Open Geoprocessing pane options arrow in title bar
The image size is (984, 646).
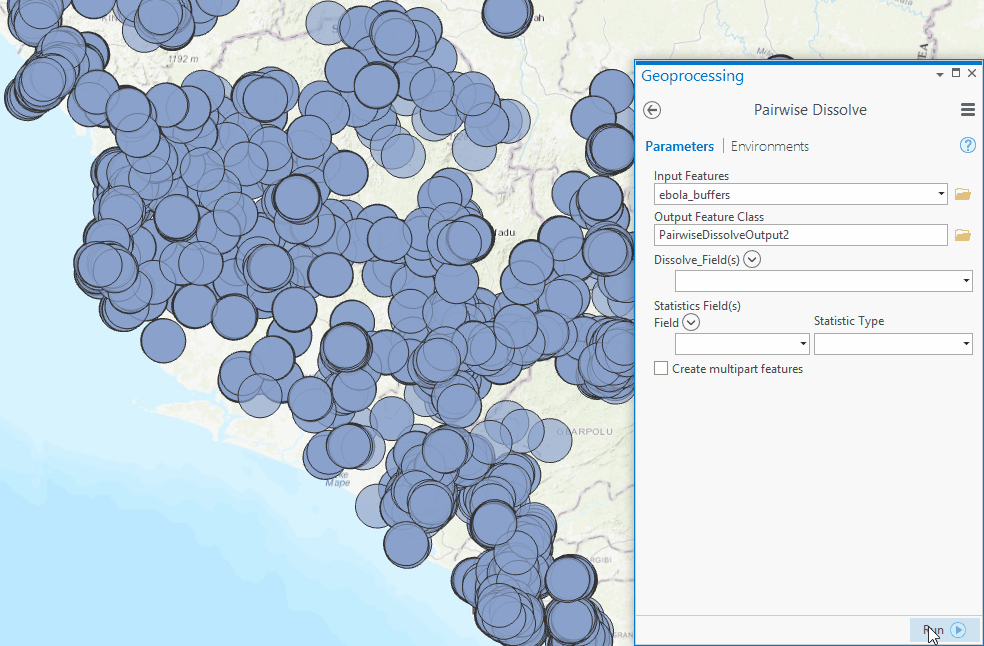pyautogui.click(x=939, y=75)
